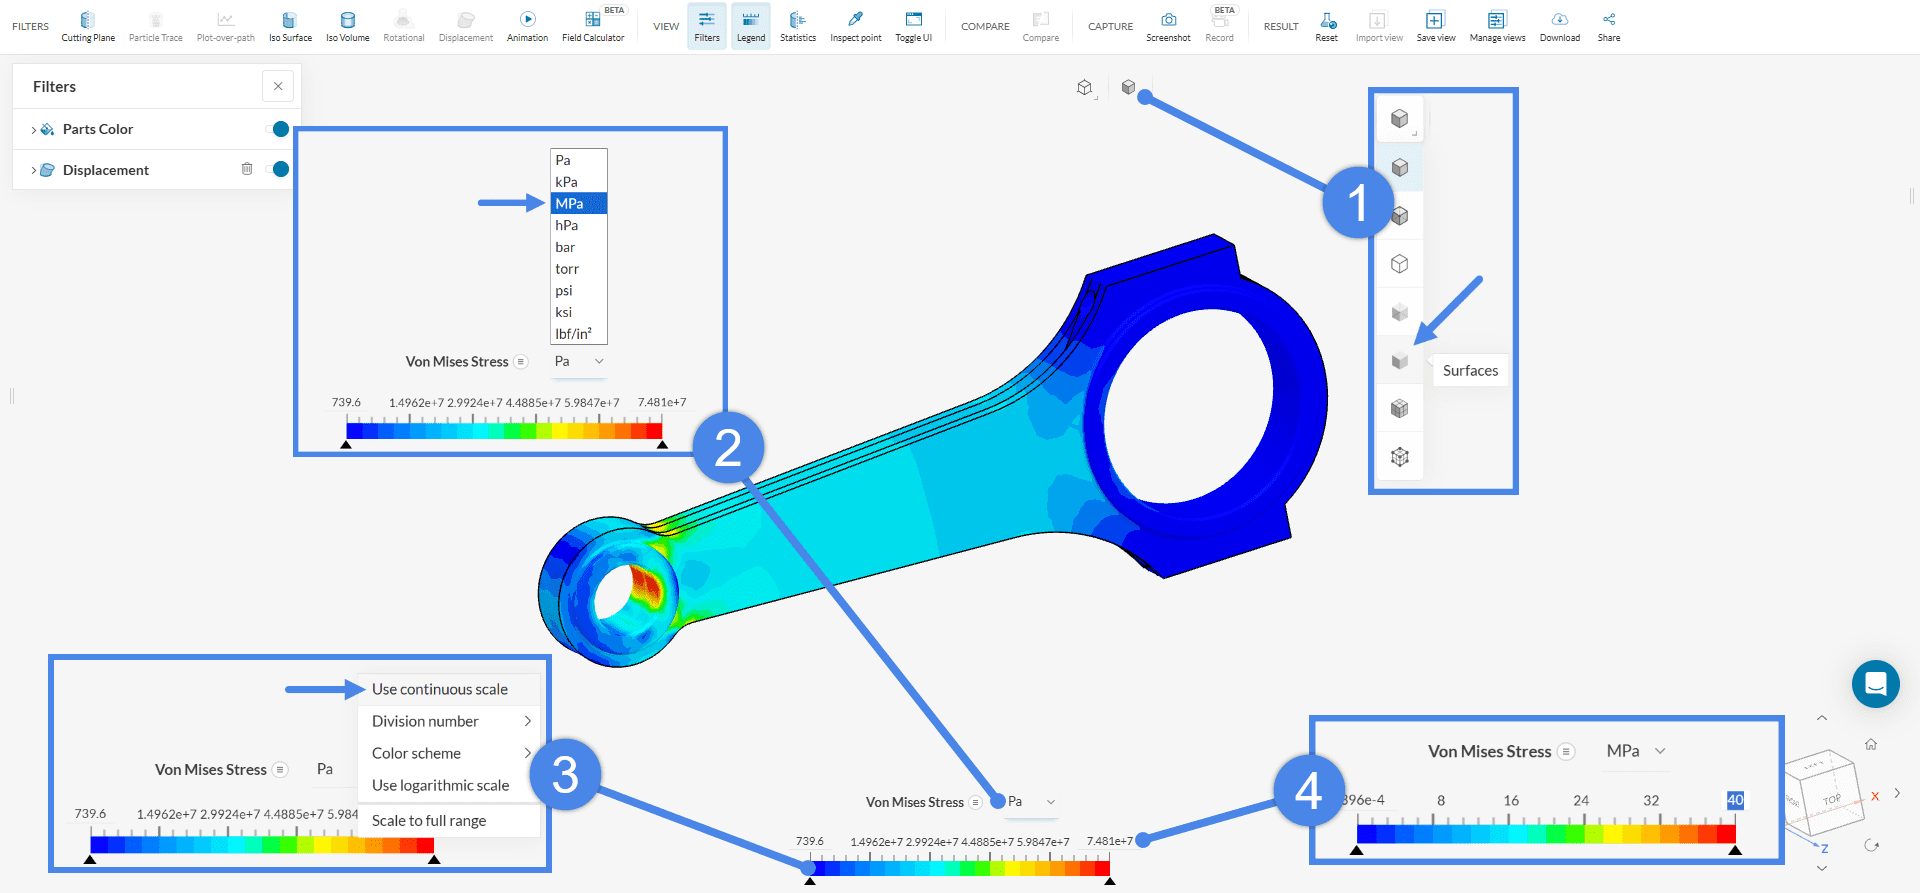Select Use continuous scale option

[x=440, y=689]
